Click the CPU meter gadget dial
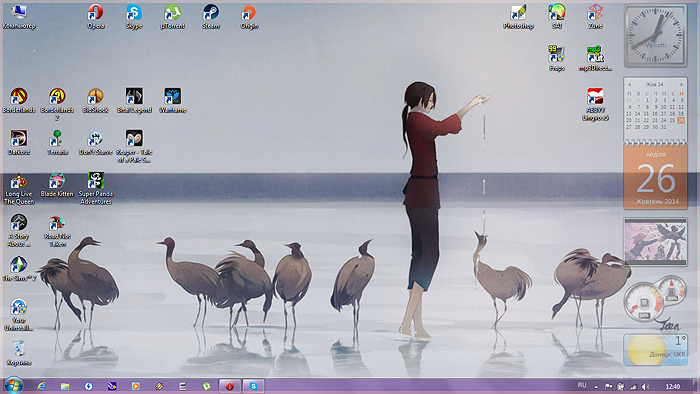 coord(643,302)
